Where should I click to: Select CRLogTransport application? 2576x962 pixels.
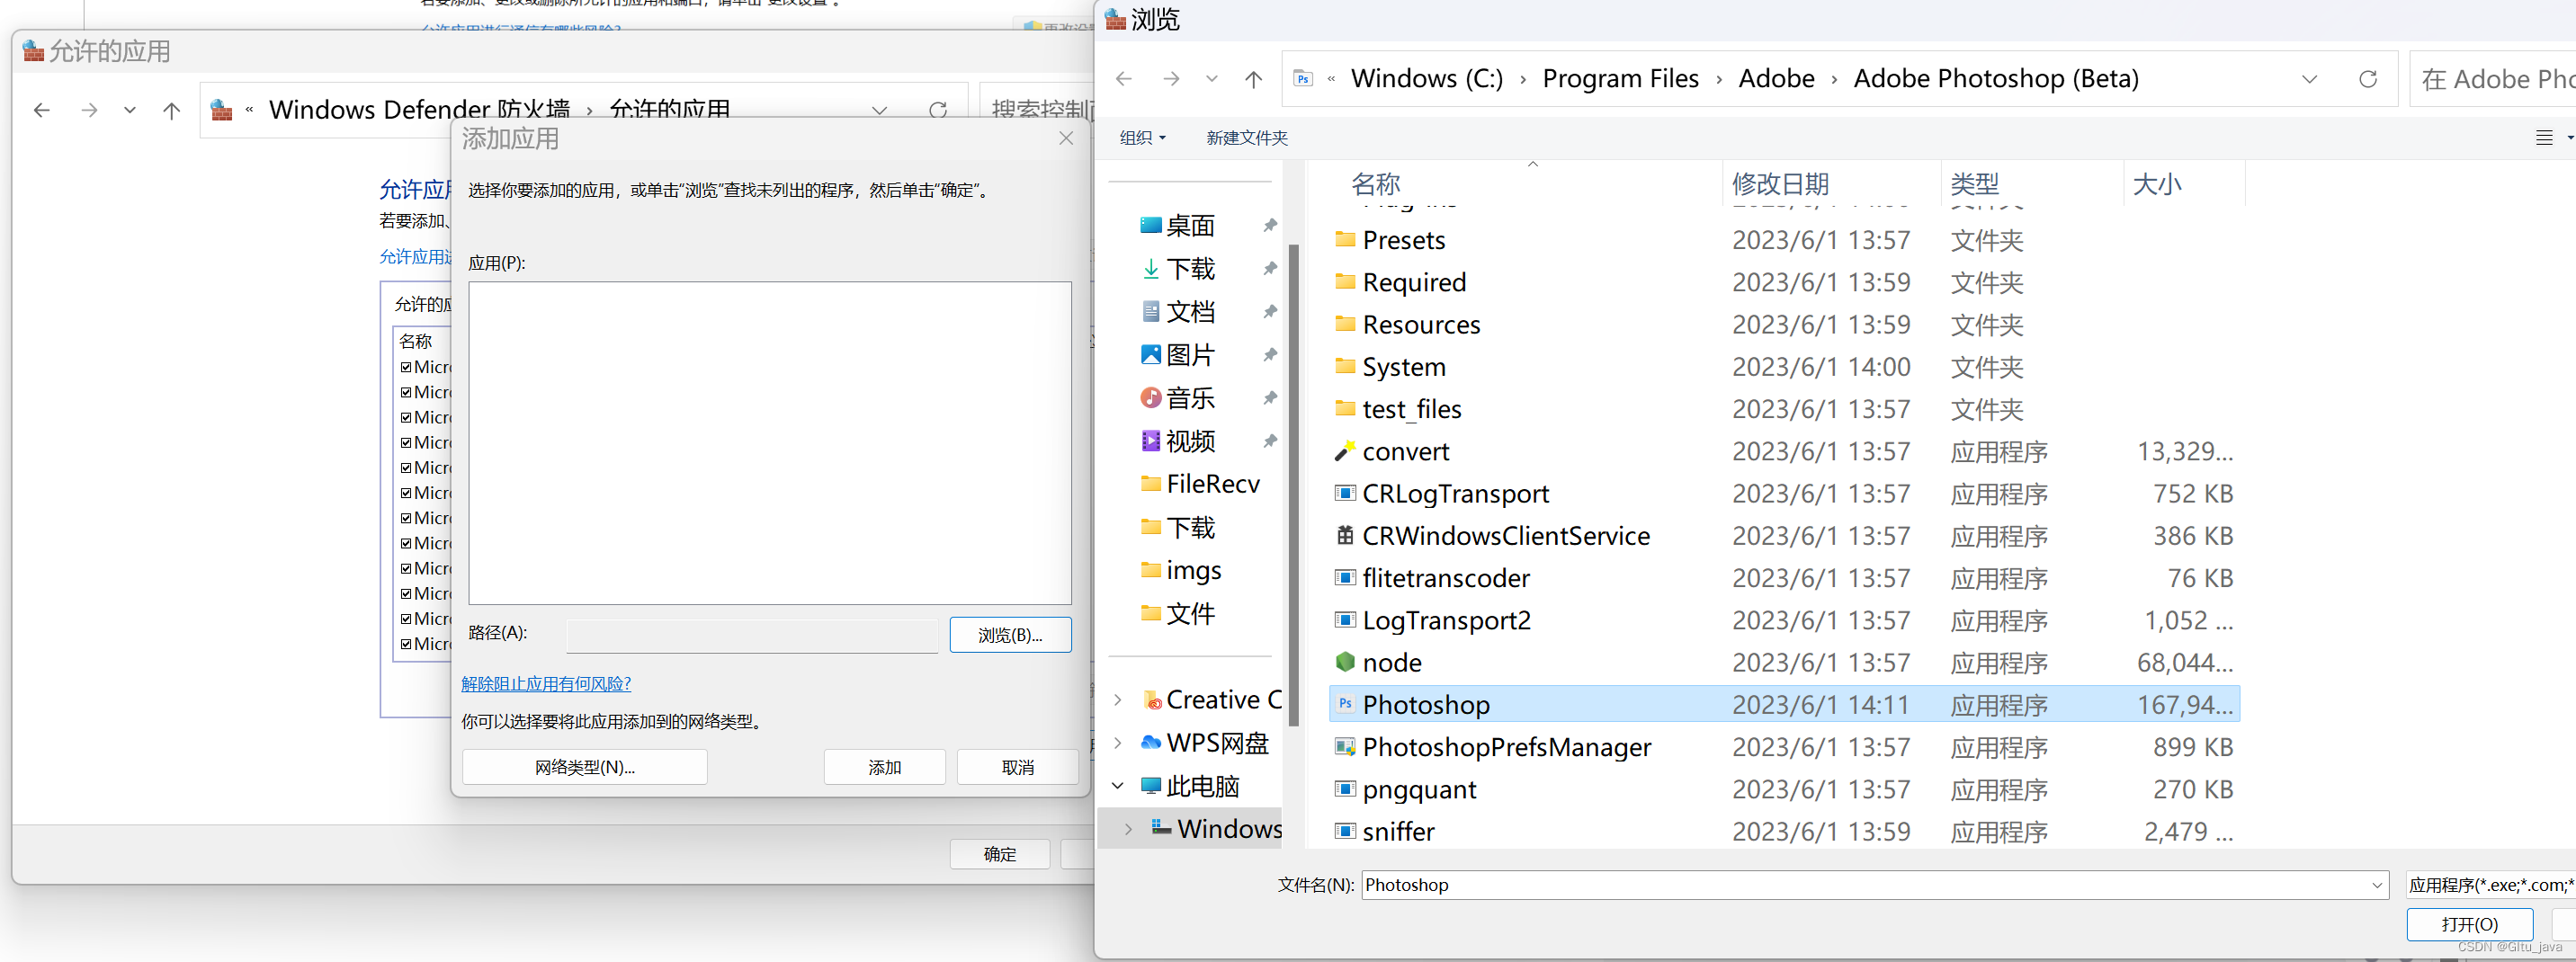click(x=1455, y=493)
